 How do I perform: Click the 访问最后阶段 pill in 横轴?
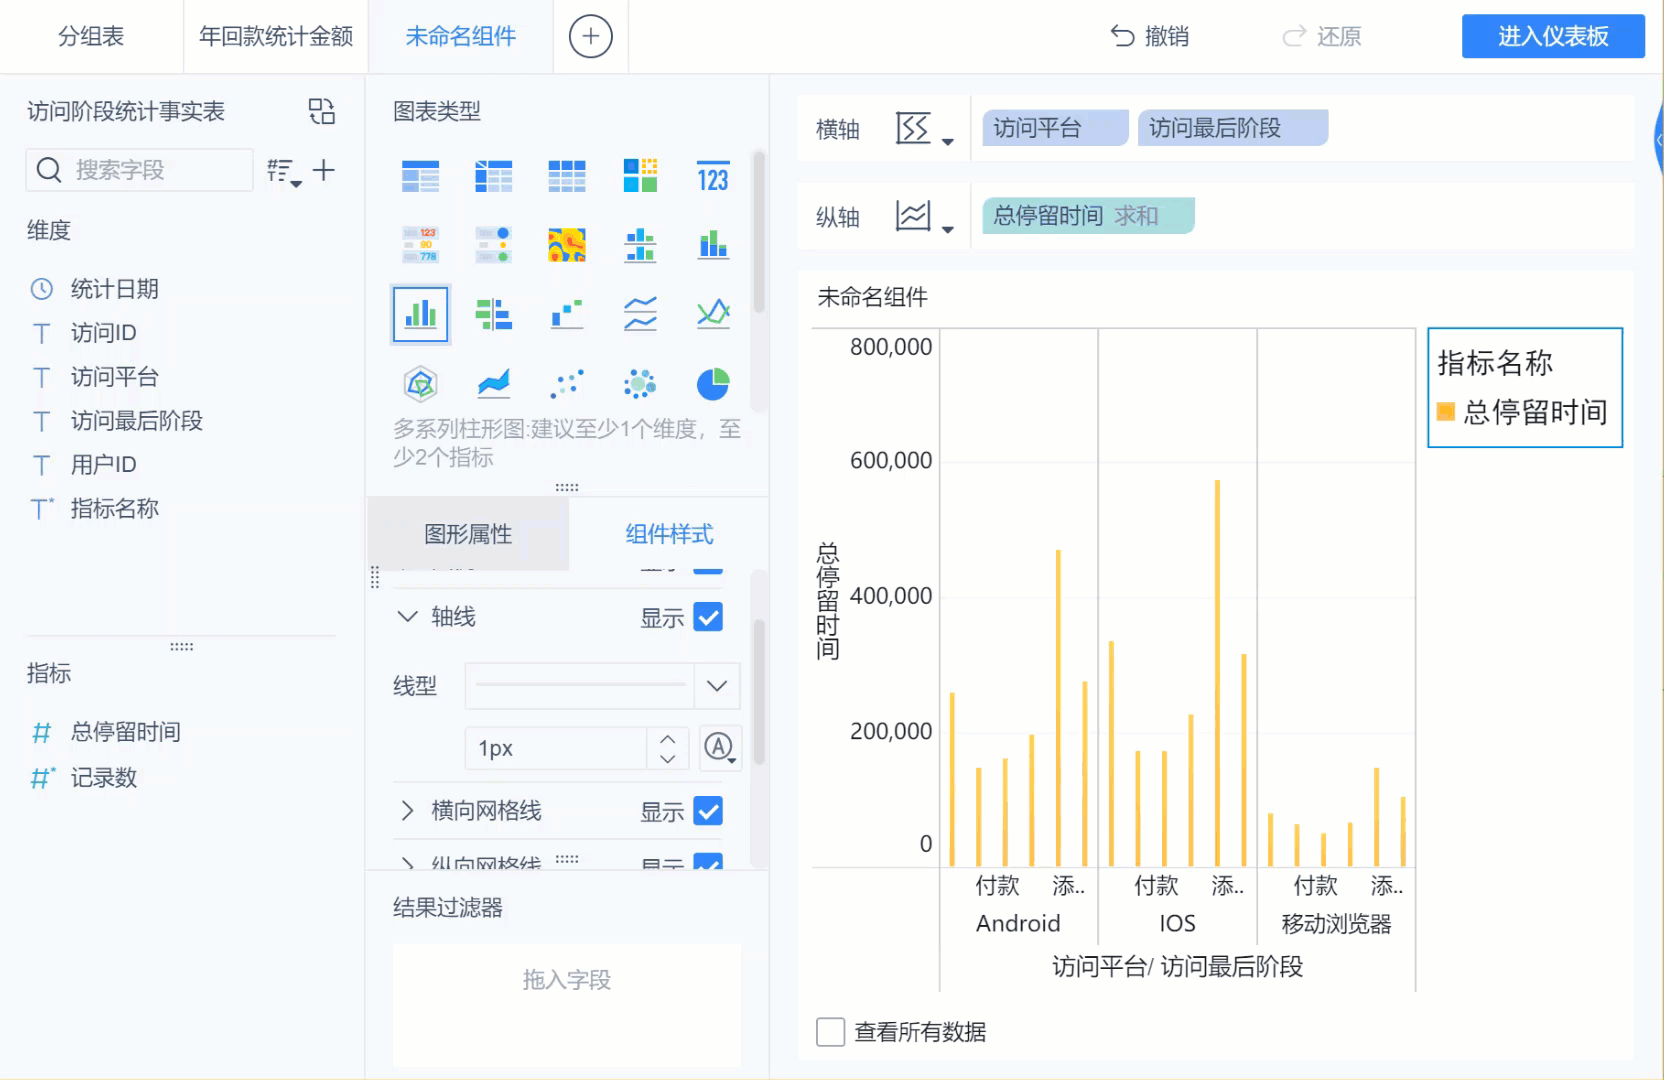[x=1232, y=128]
